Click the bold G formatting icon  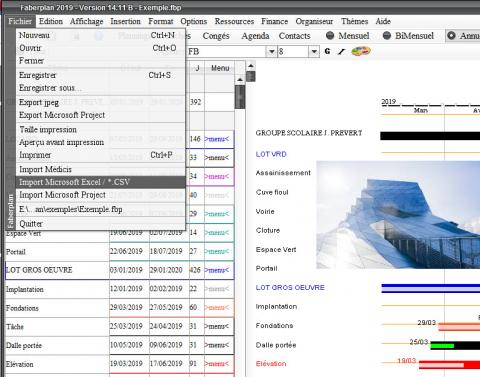(327, 51)
